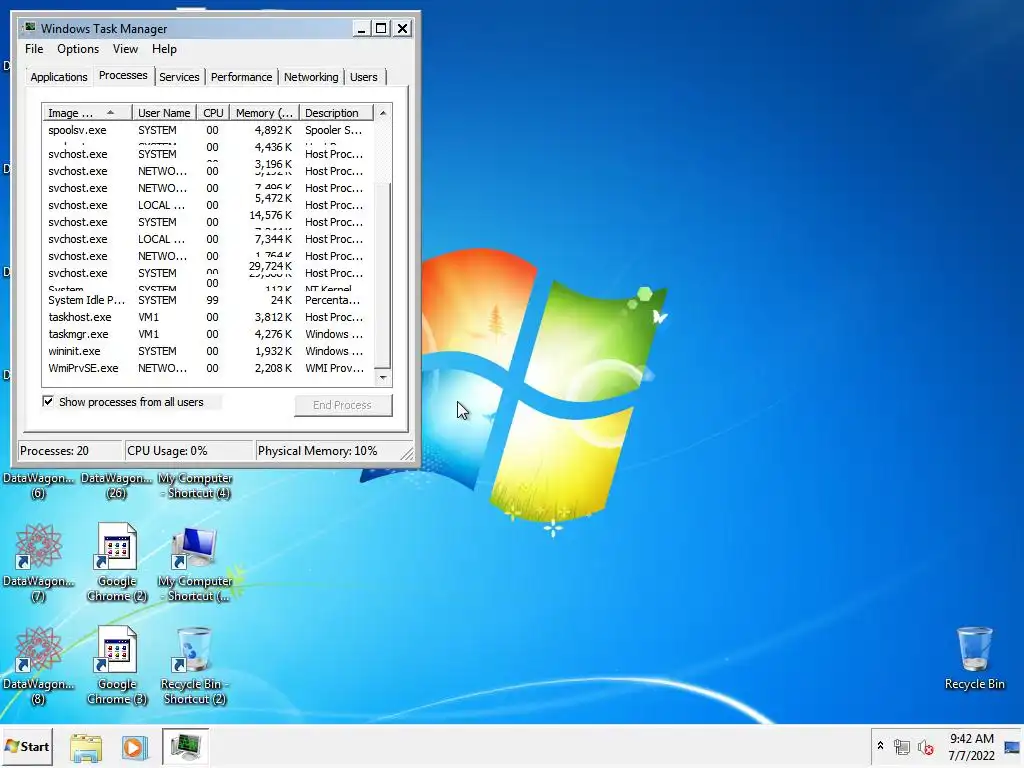Viewport: 1024px width, 768px height.
Task: Click the 9:42 AM clock in the tray
Action: tap(972, 739)
